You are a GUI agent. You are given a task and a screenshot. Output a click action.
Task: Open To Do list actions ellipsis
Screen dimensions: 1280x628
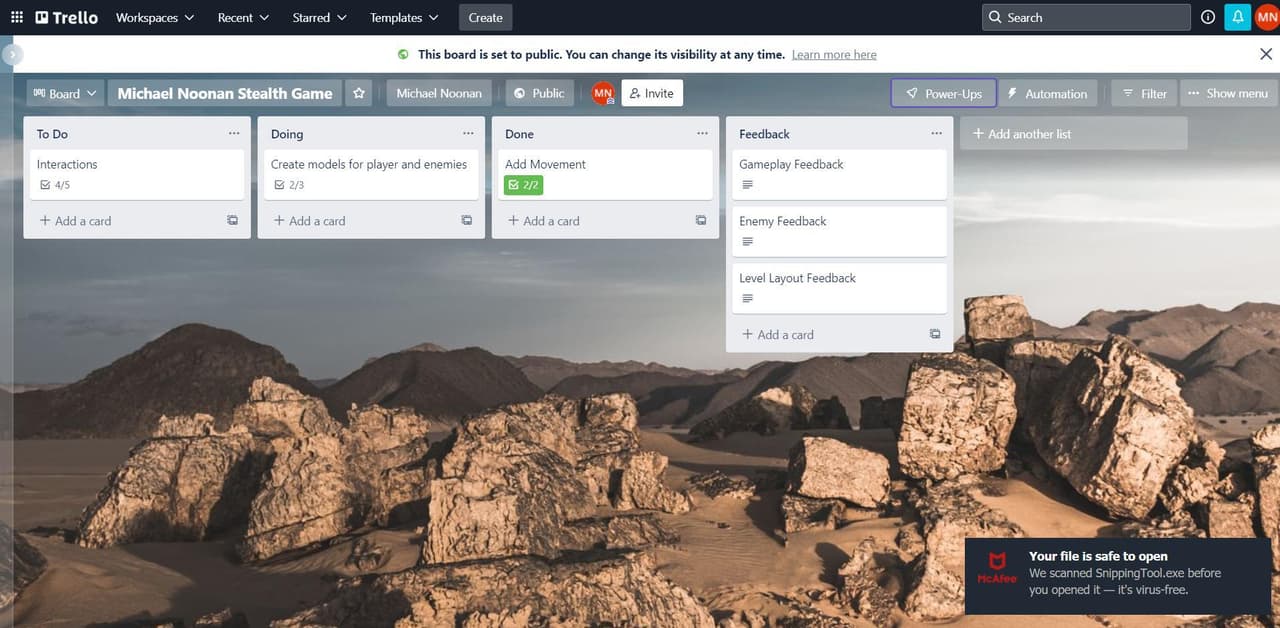point(234,133)
